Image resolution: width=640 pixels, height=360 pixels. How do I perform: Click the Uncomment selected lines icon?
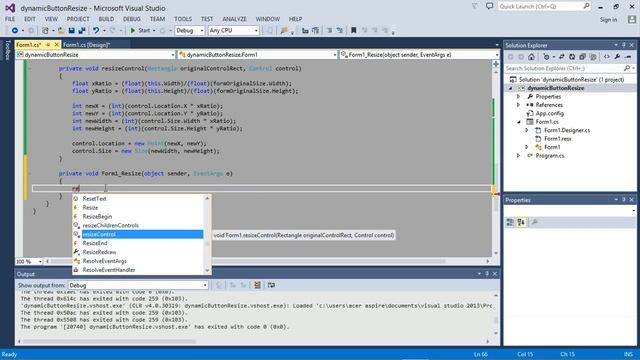[340, 30]
